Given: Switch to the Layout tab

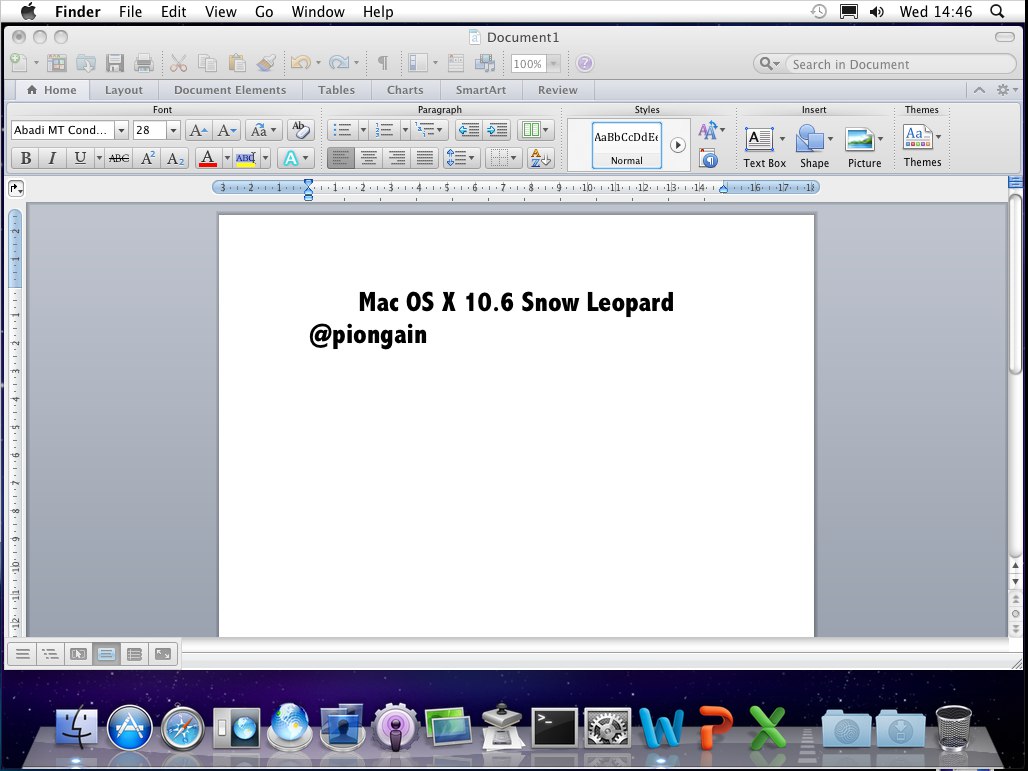Looking at the screenshot, I should (x=123, y=90).
